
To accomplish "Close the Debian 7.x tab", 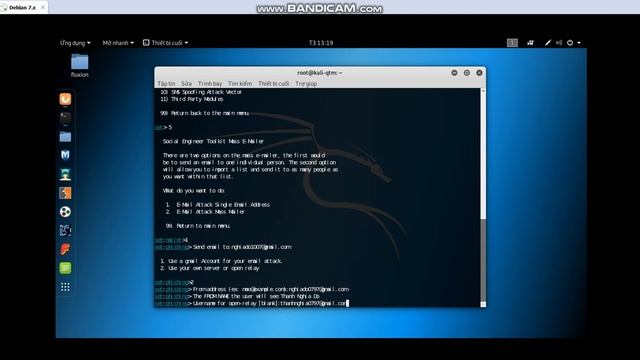I will (x=43, y=7).
